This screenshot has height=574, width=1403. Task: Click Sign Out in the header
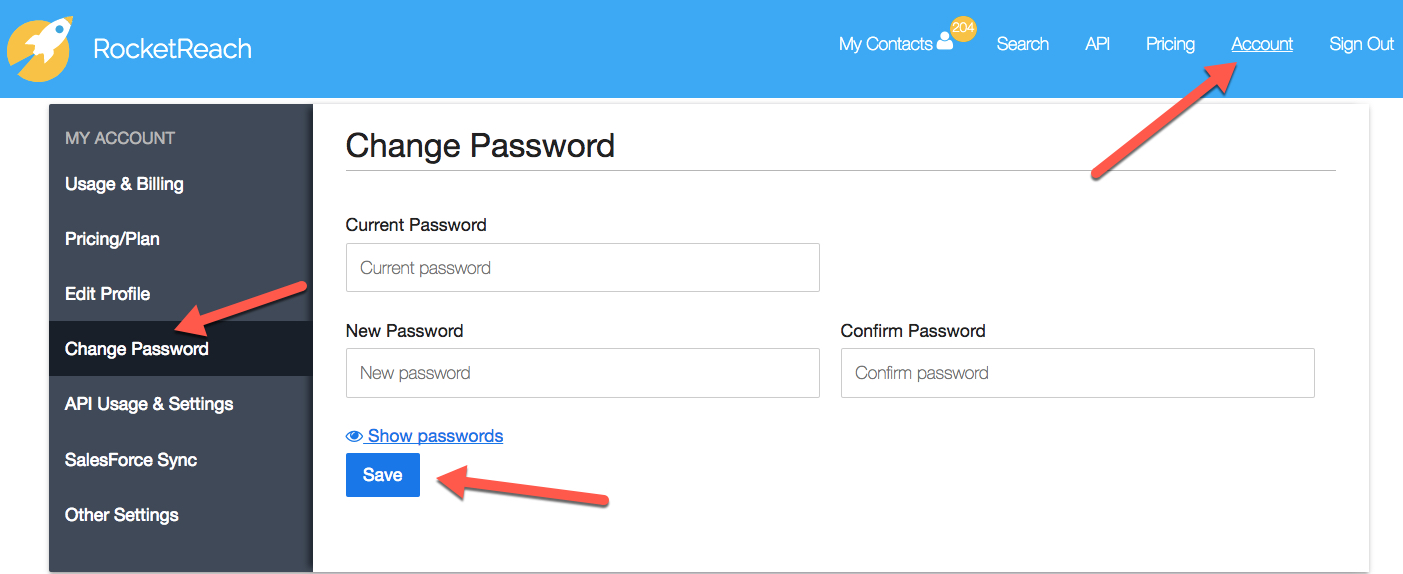tap(1361, 44)
